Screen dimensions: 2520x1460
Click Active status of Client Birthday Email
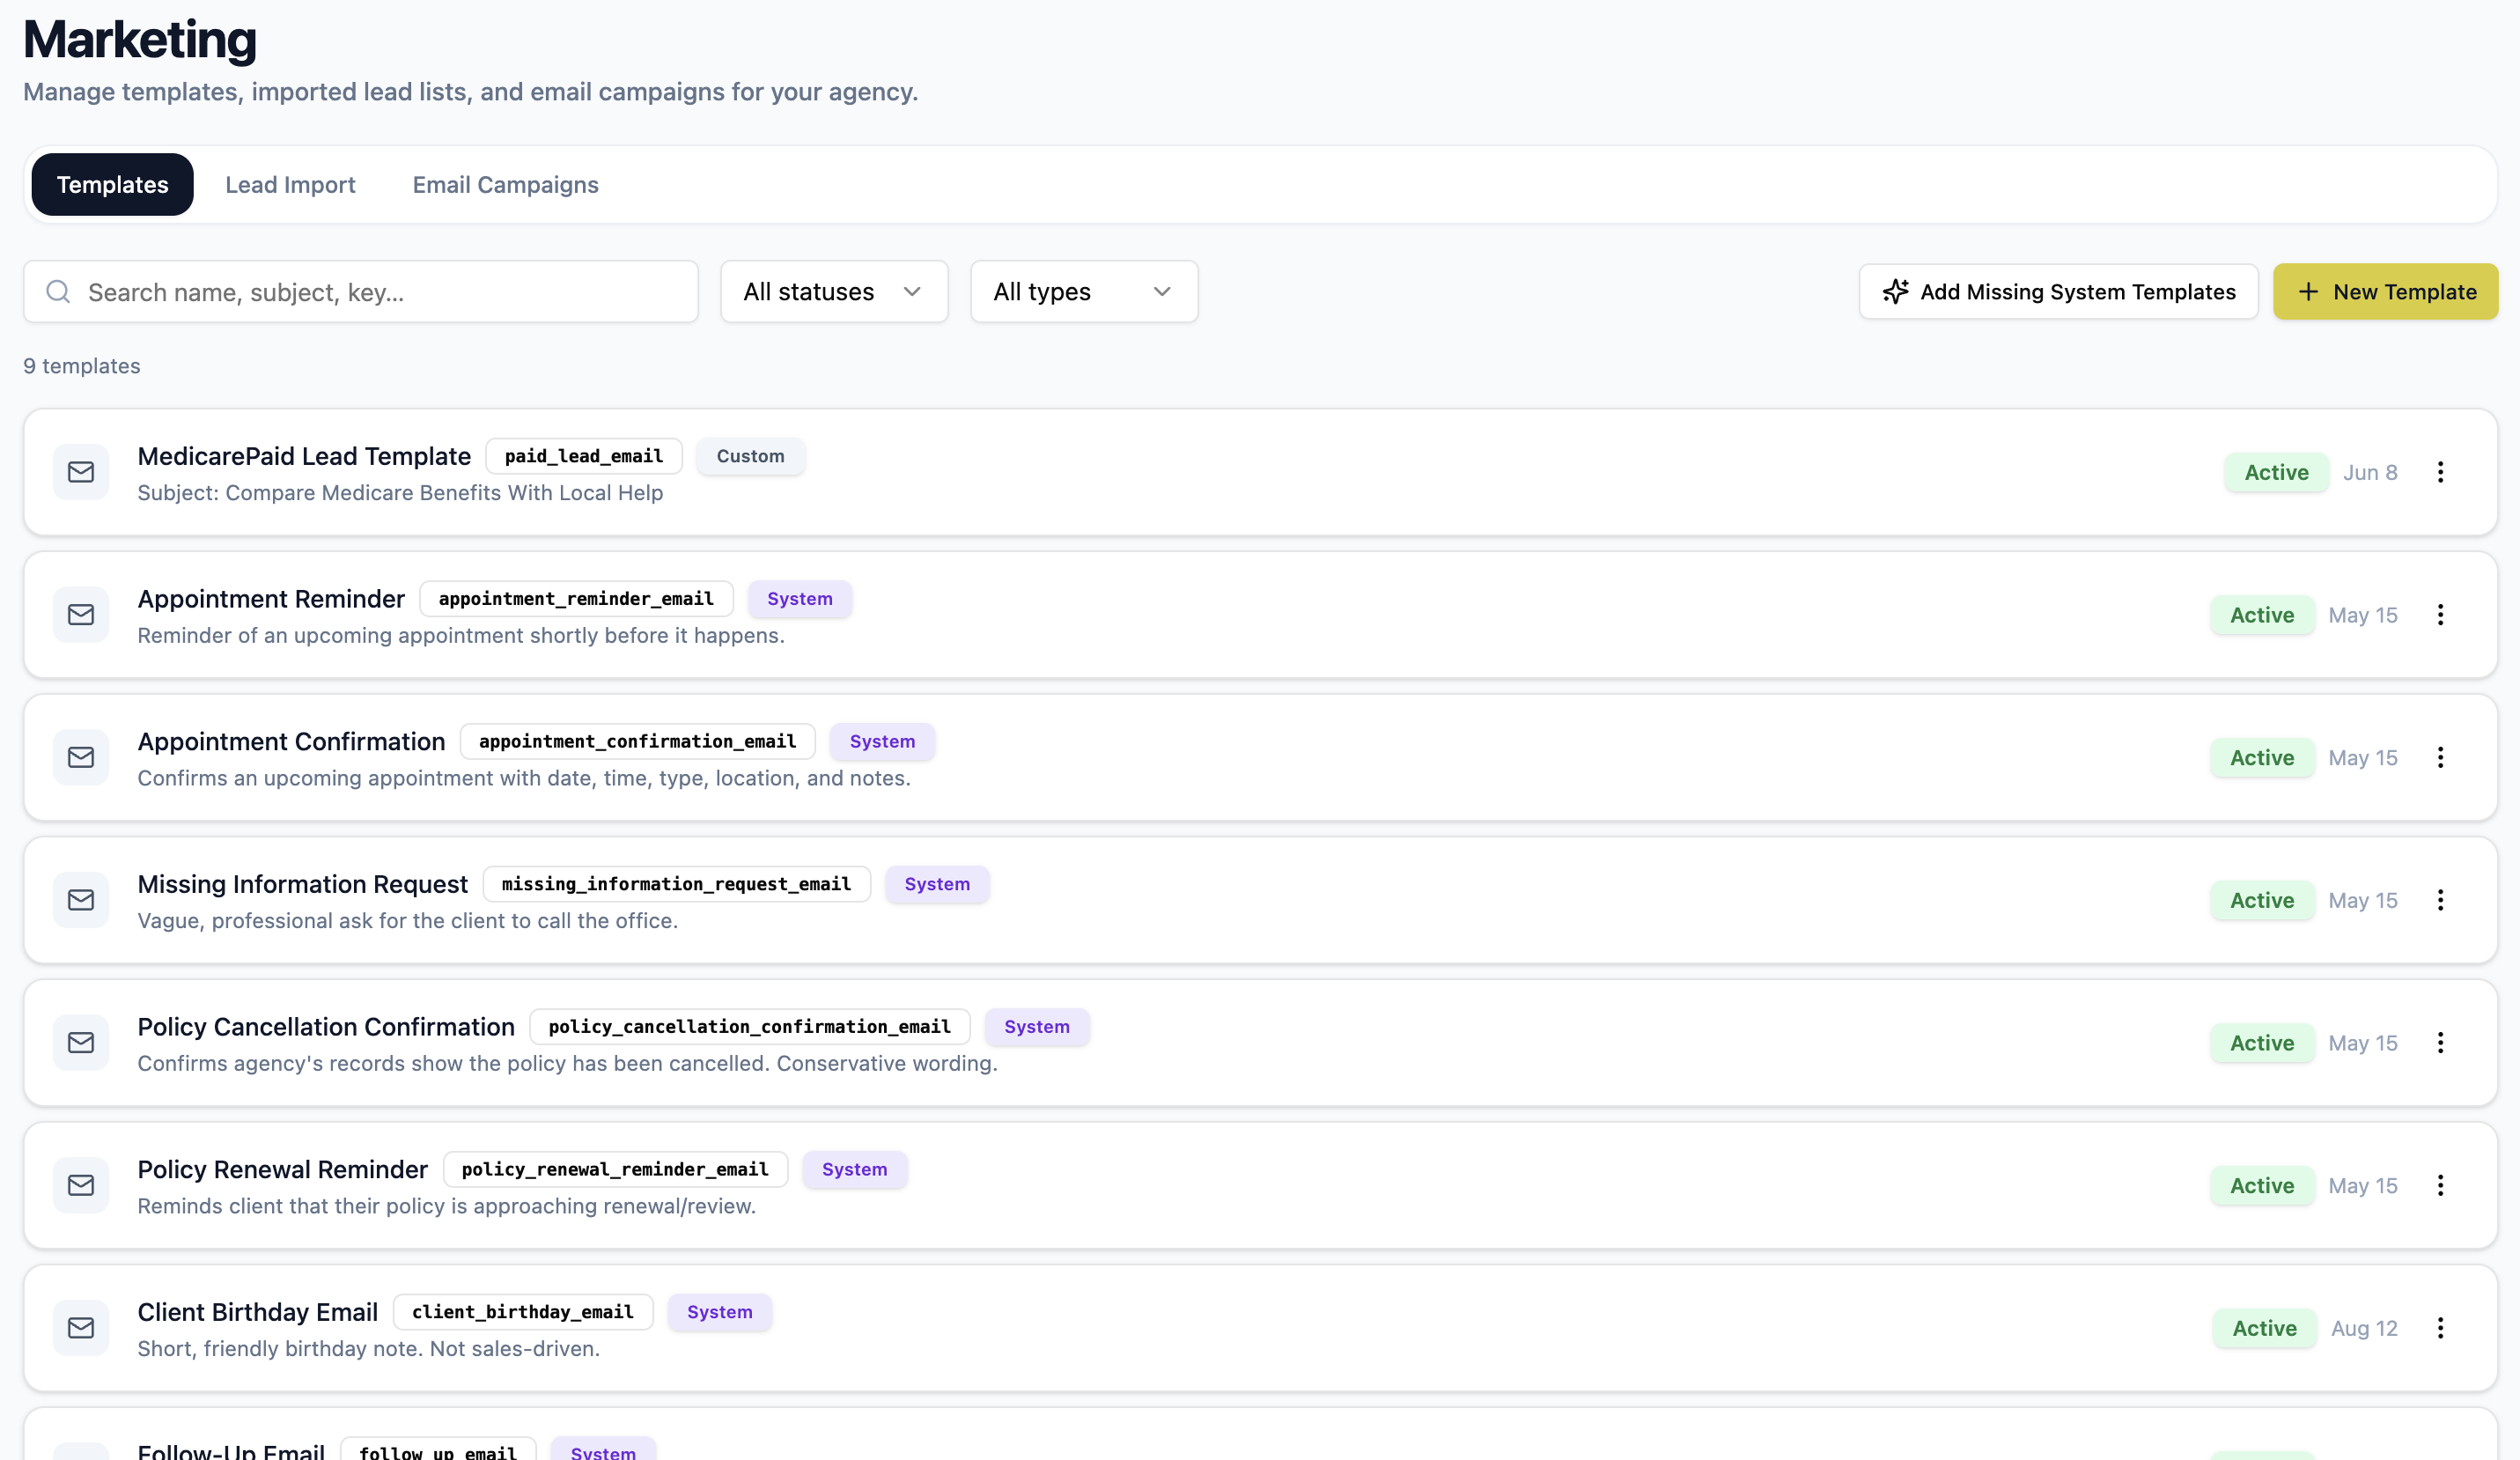click(x=2264, y=1328)
